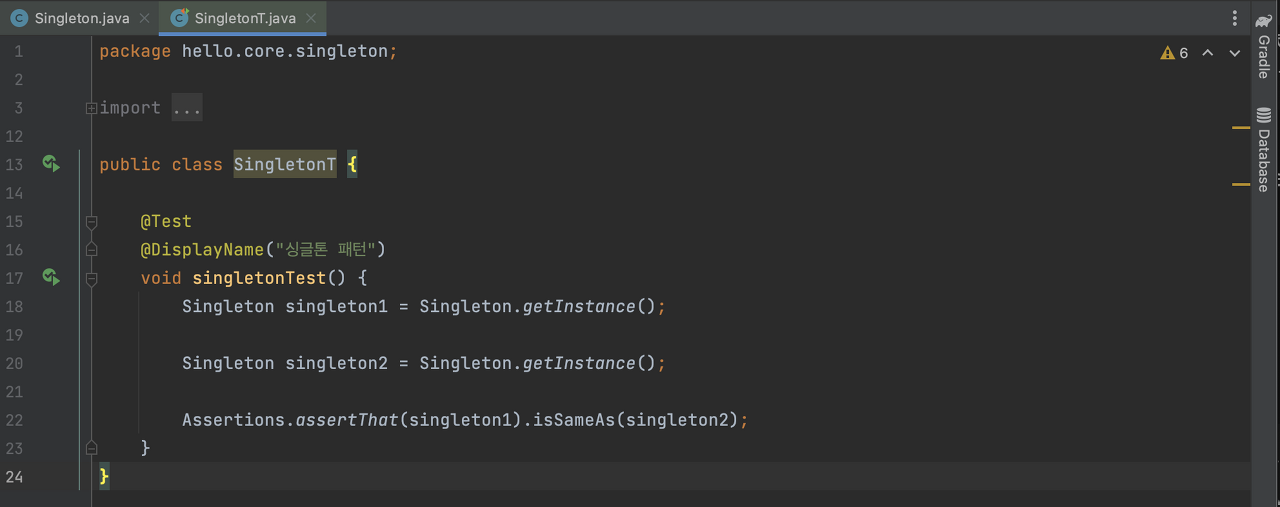Open the Database tool window
The image size is (1280, 507).
point(1264,148)
